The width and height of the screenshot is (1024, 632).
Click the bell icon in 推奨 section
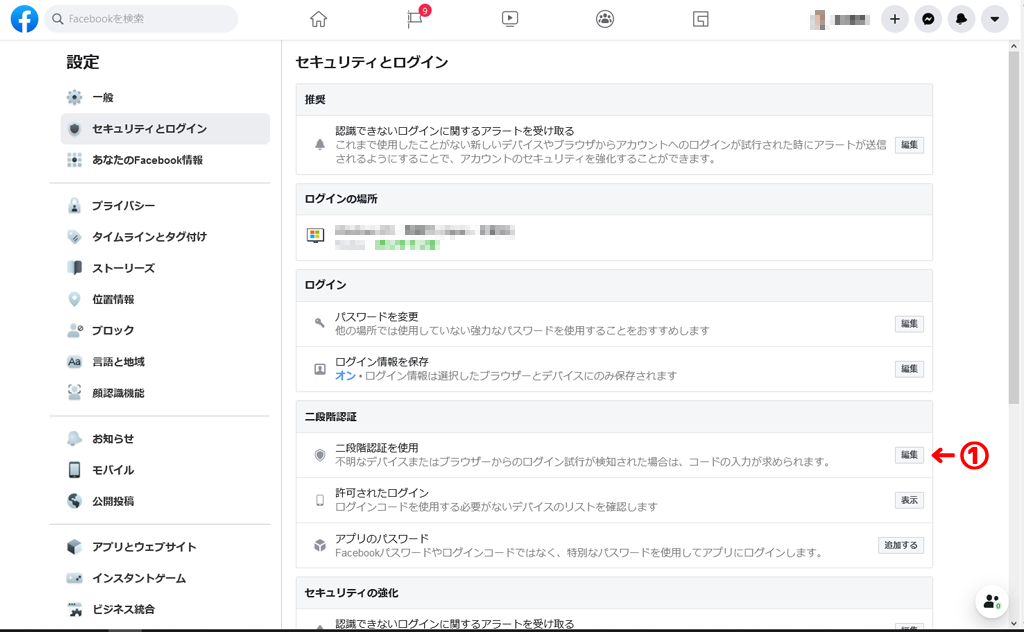point(319,144)
